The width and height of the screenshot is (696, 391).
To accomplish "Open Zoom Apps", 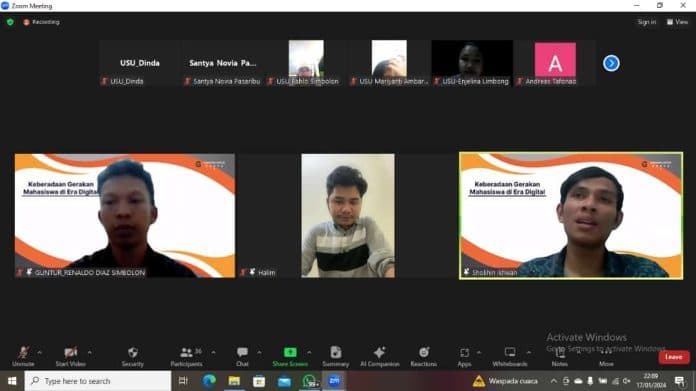I will pos(464,356).
